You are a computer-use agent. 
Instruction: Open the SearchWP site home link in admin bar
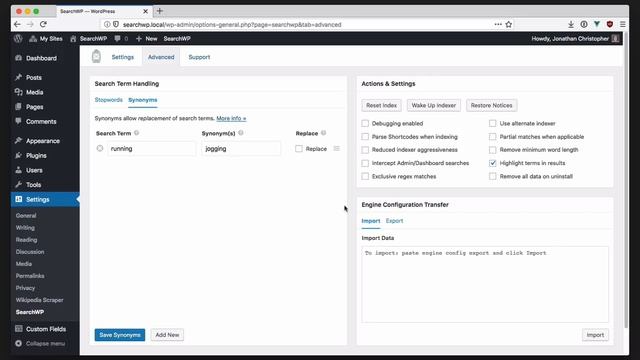[89, 39]
